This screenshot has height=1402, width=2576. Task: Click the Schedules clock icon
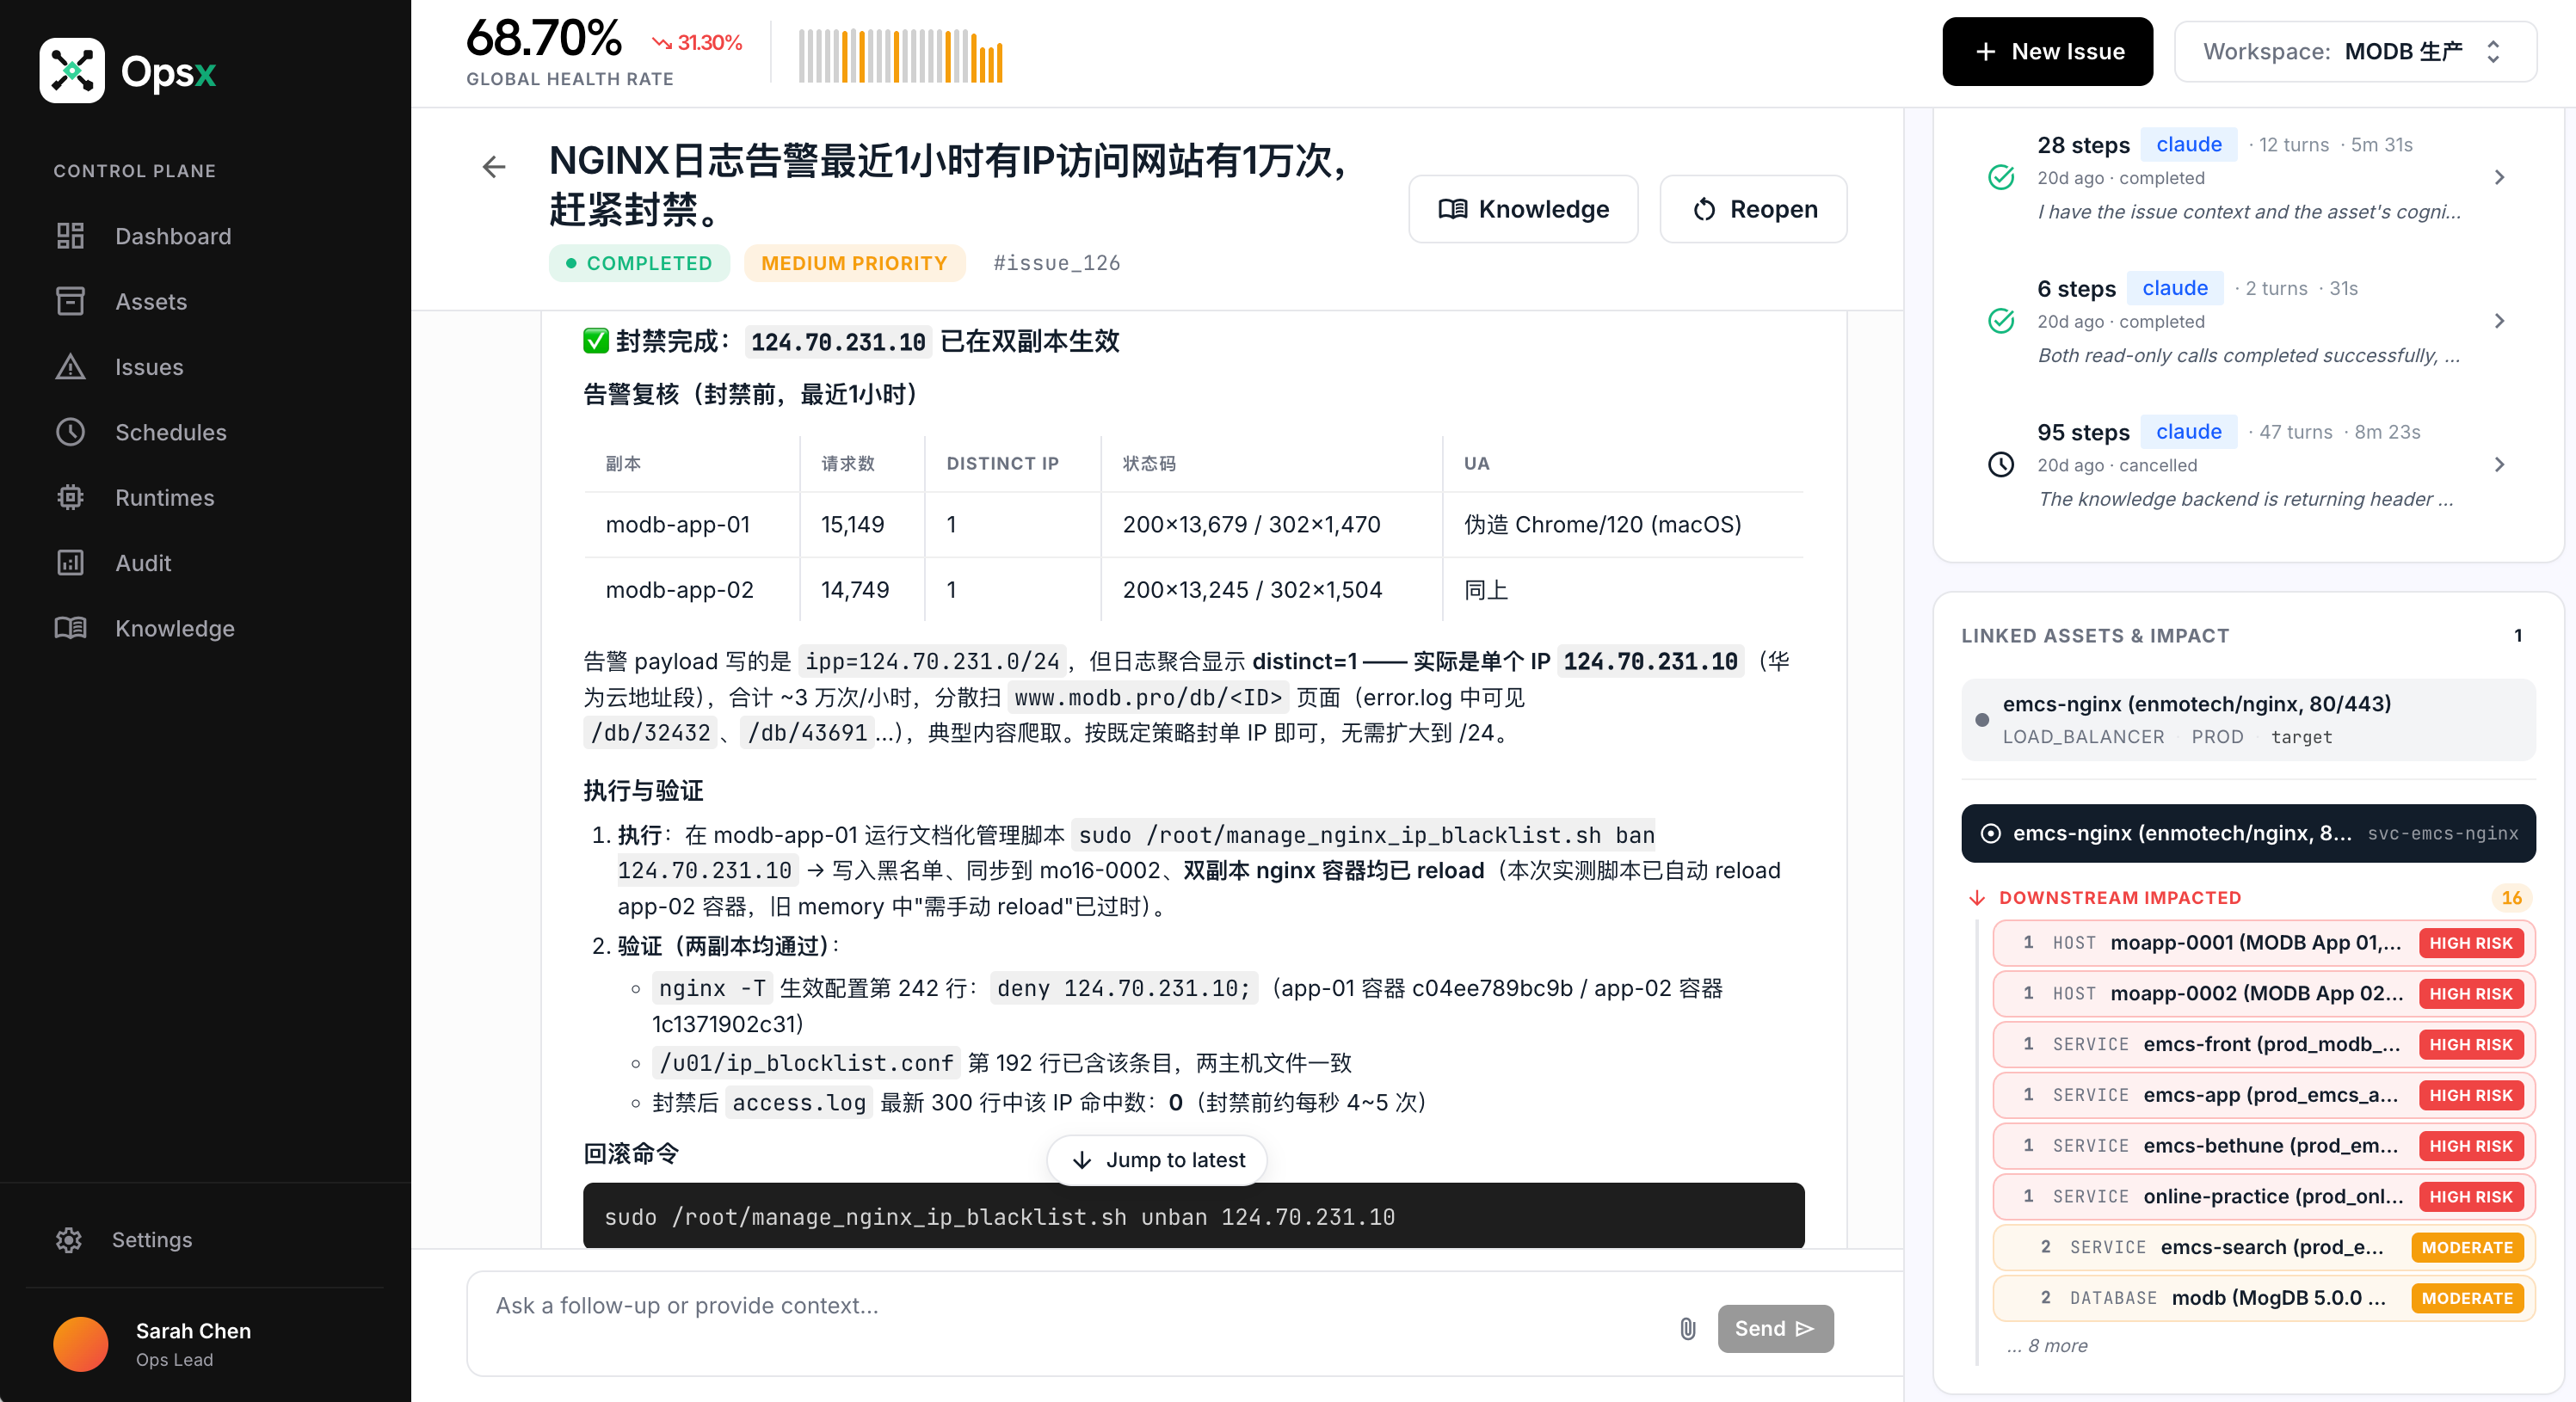pyautogui.click(x=70, y=432)
